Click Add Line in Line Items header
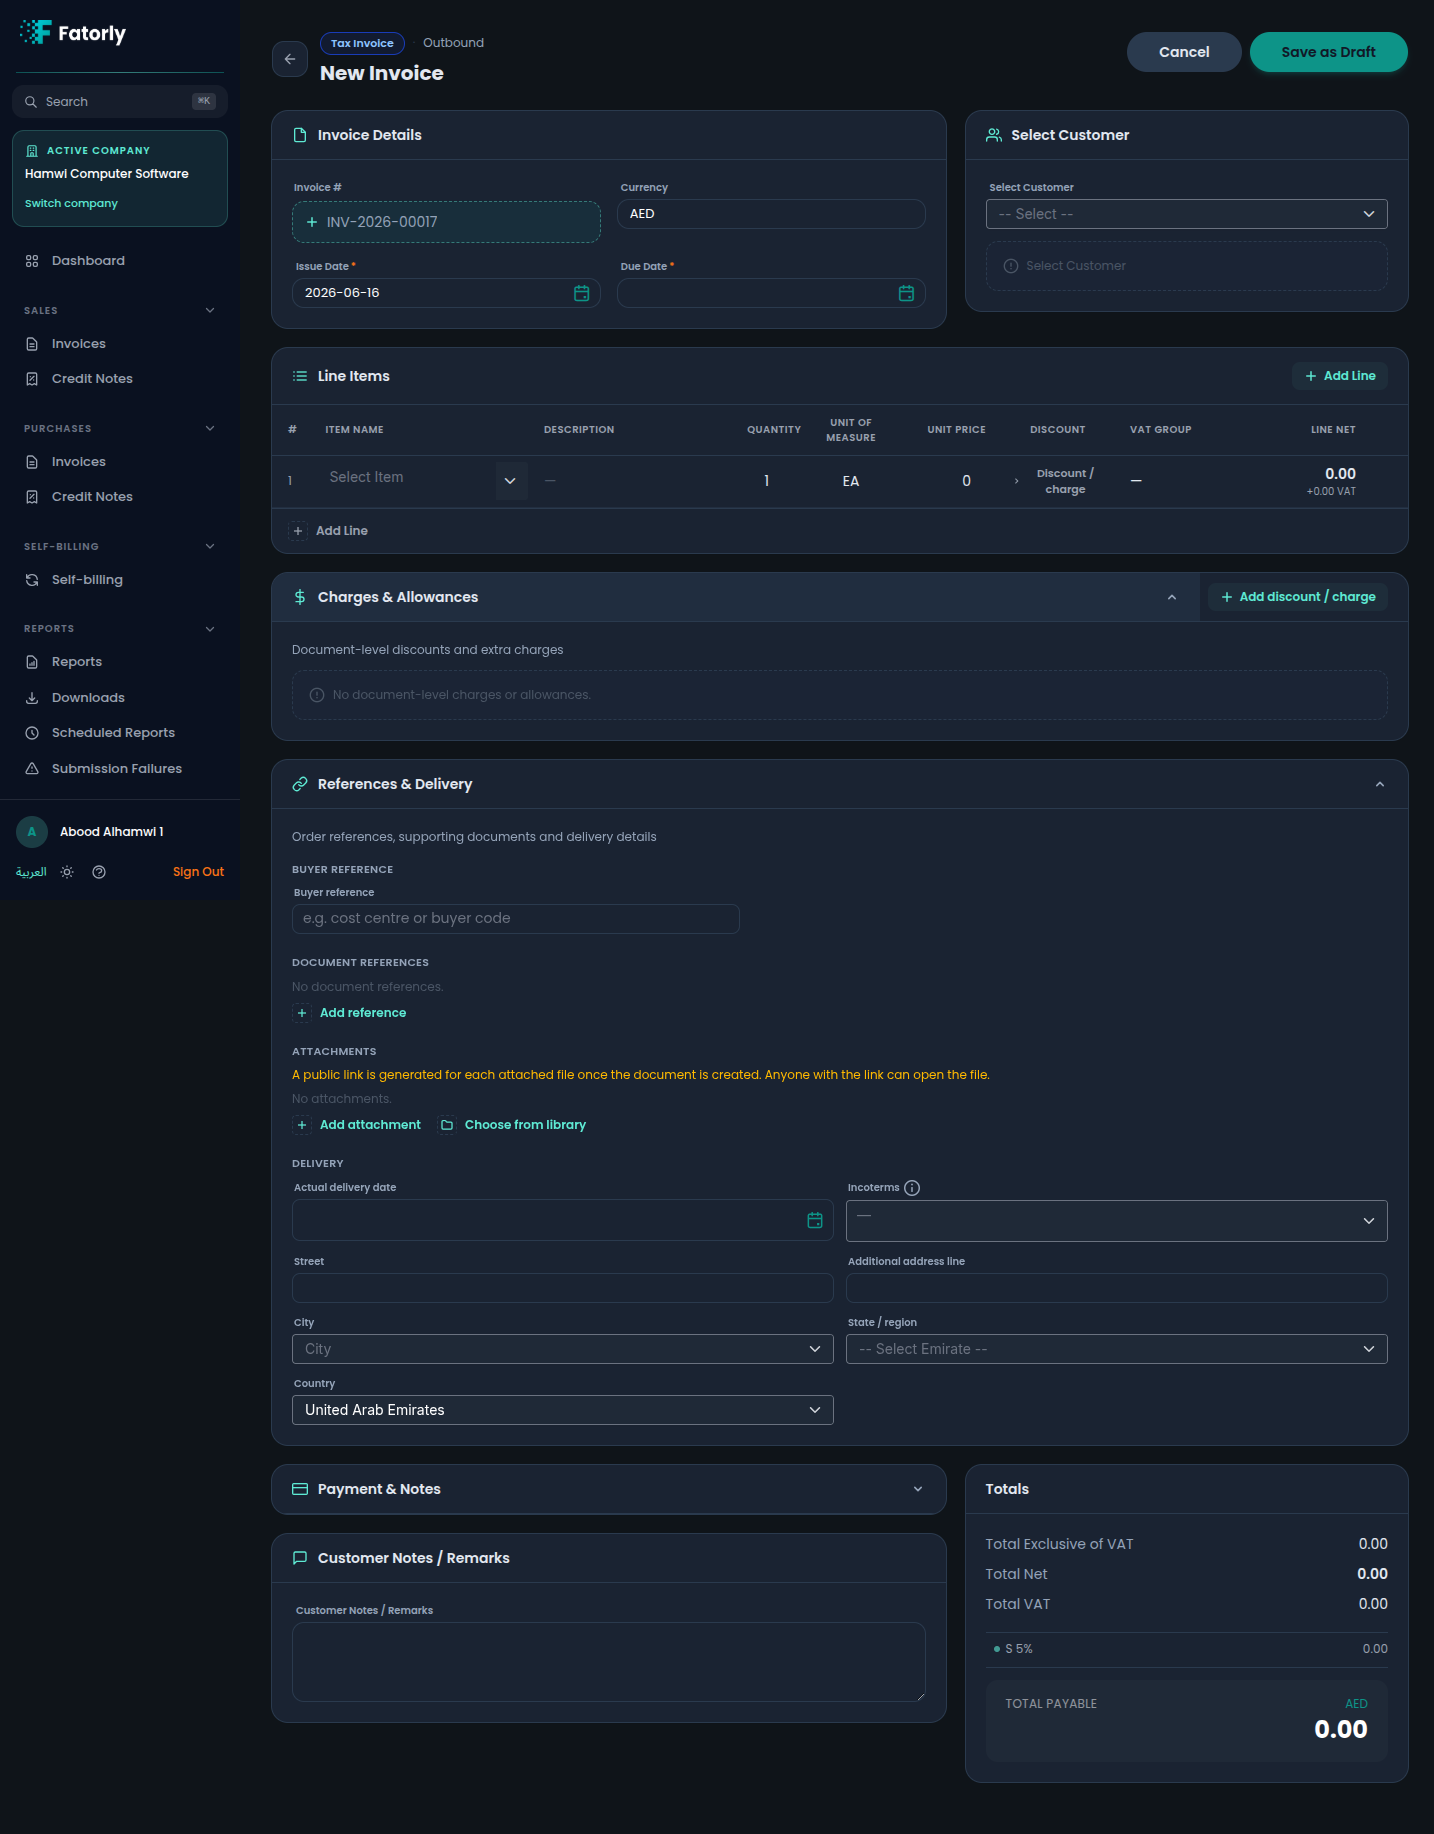 [x=1340, y=376]
